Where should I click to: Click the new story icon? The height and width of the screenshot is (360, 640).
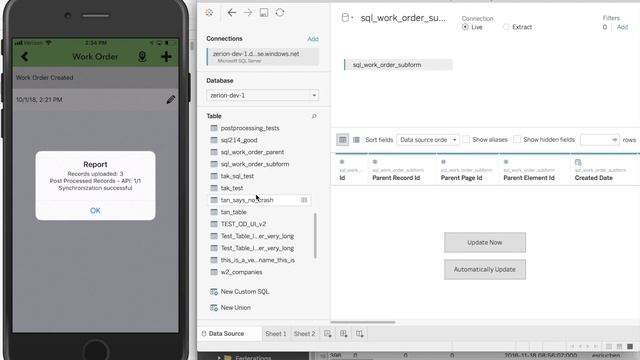[360, 334]
